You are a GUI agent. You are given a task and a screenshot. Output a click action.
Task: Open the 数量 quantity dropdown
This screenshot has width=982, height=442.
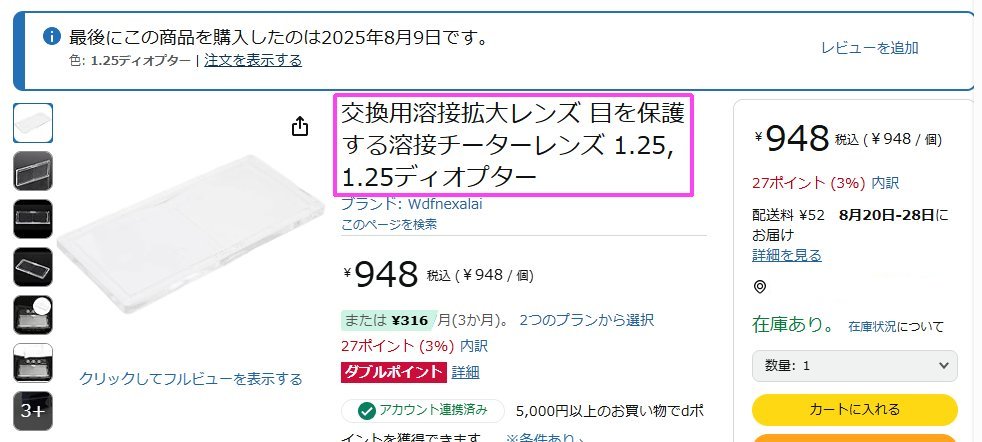[x=854, y=366]
